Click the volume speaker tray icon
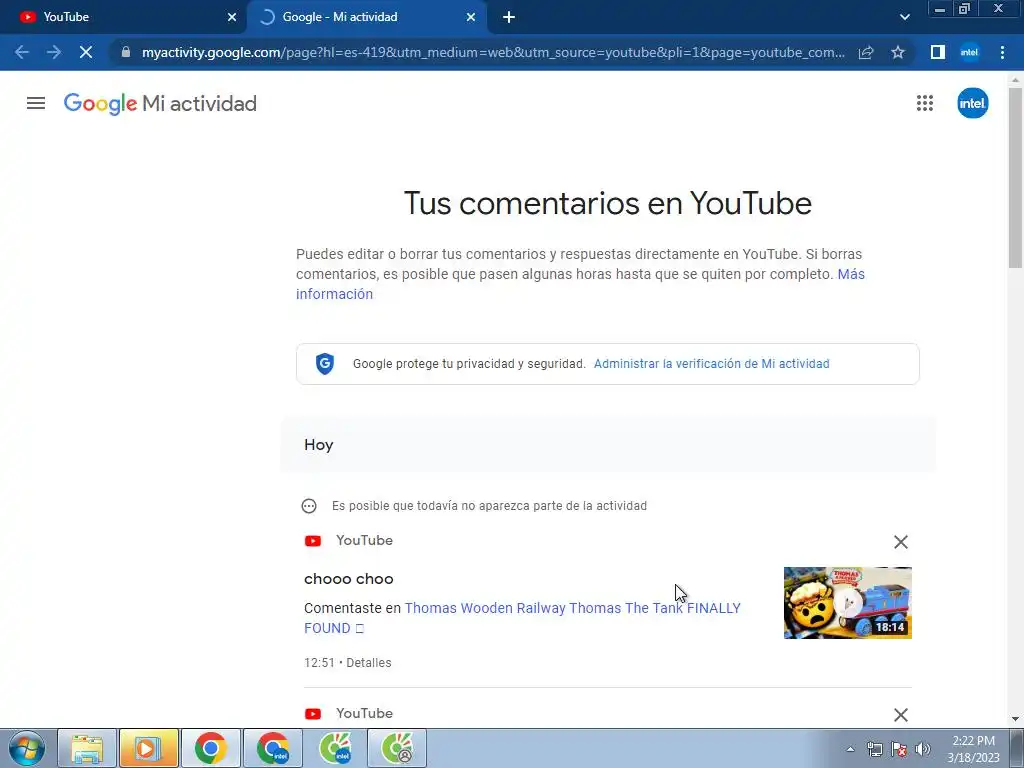1024x768 pixels. tap(923, 749)
